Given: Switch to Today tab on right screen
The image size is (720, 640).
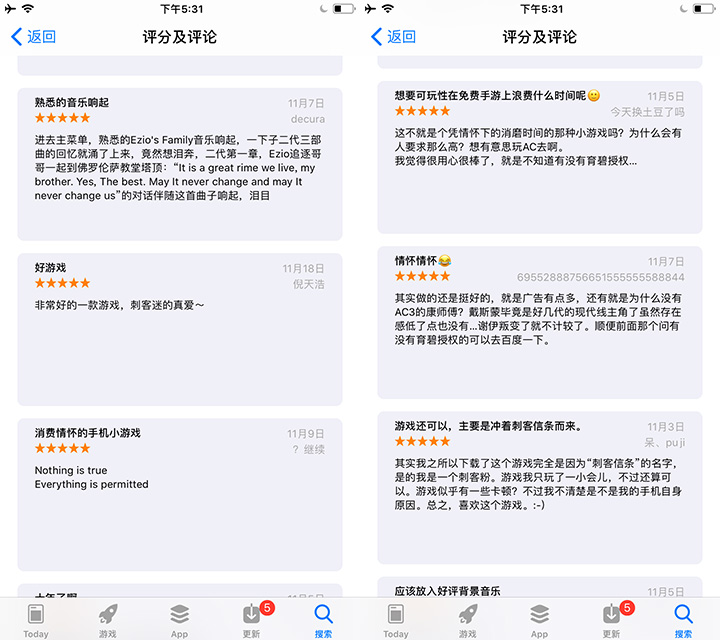Looking at the screenshot, I should 396,620.
